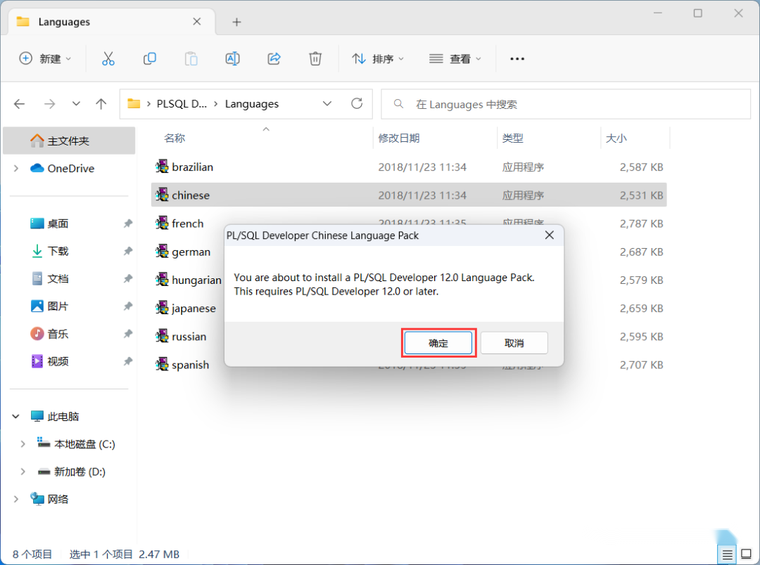Confirm installation with the 确定 button

pos(438,343)
